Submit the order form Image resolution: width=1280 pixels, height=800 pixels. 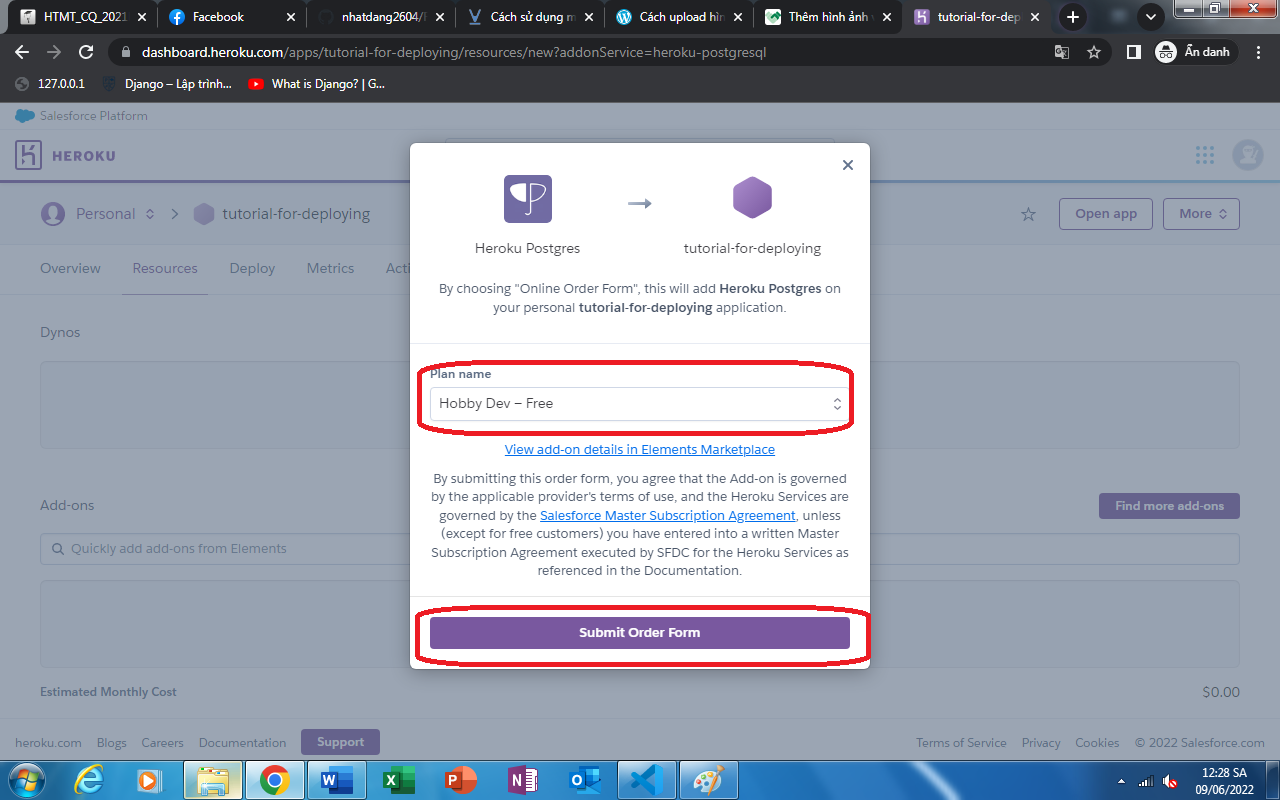pos(640,633)
